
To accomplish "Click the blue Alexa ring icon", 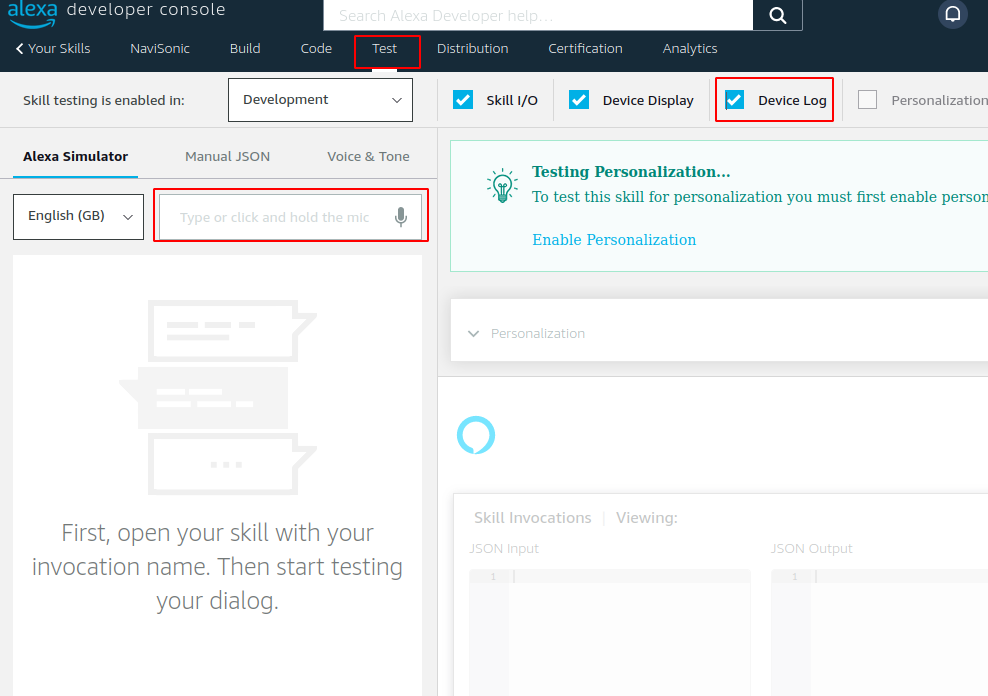I will tap(476, 435).
